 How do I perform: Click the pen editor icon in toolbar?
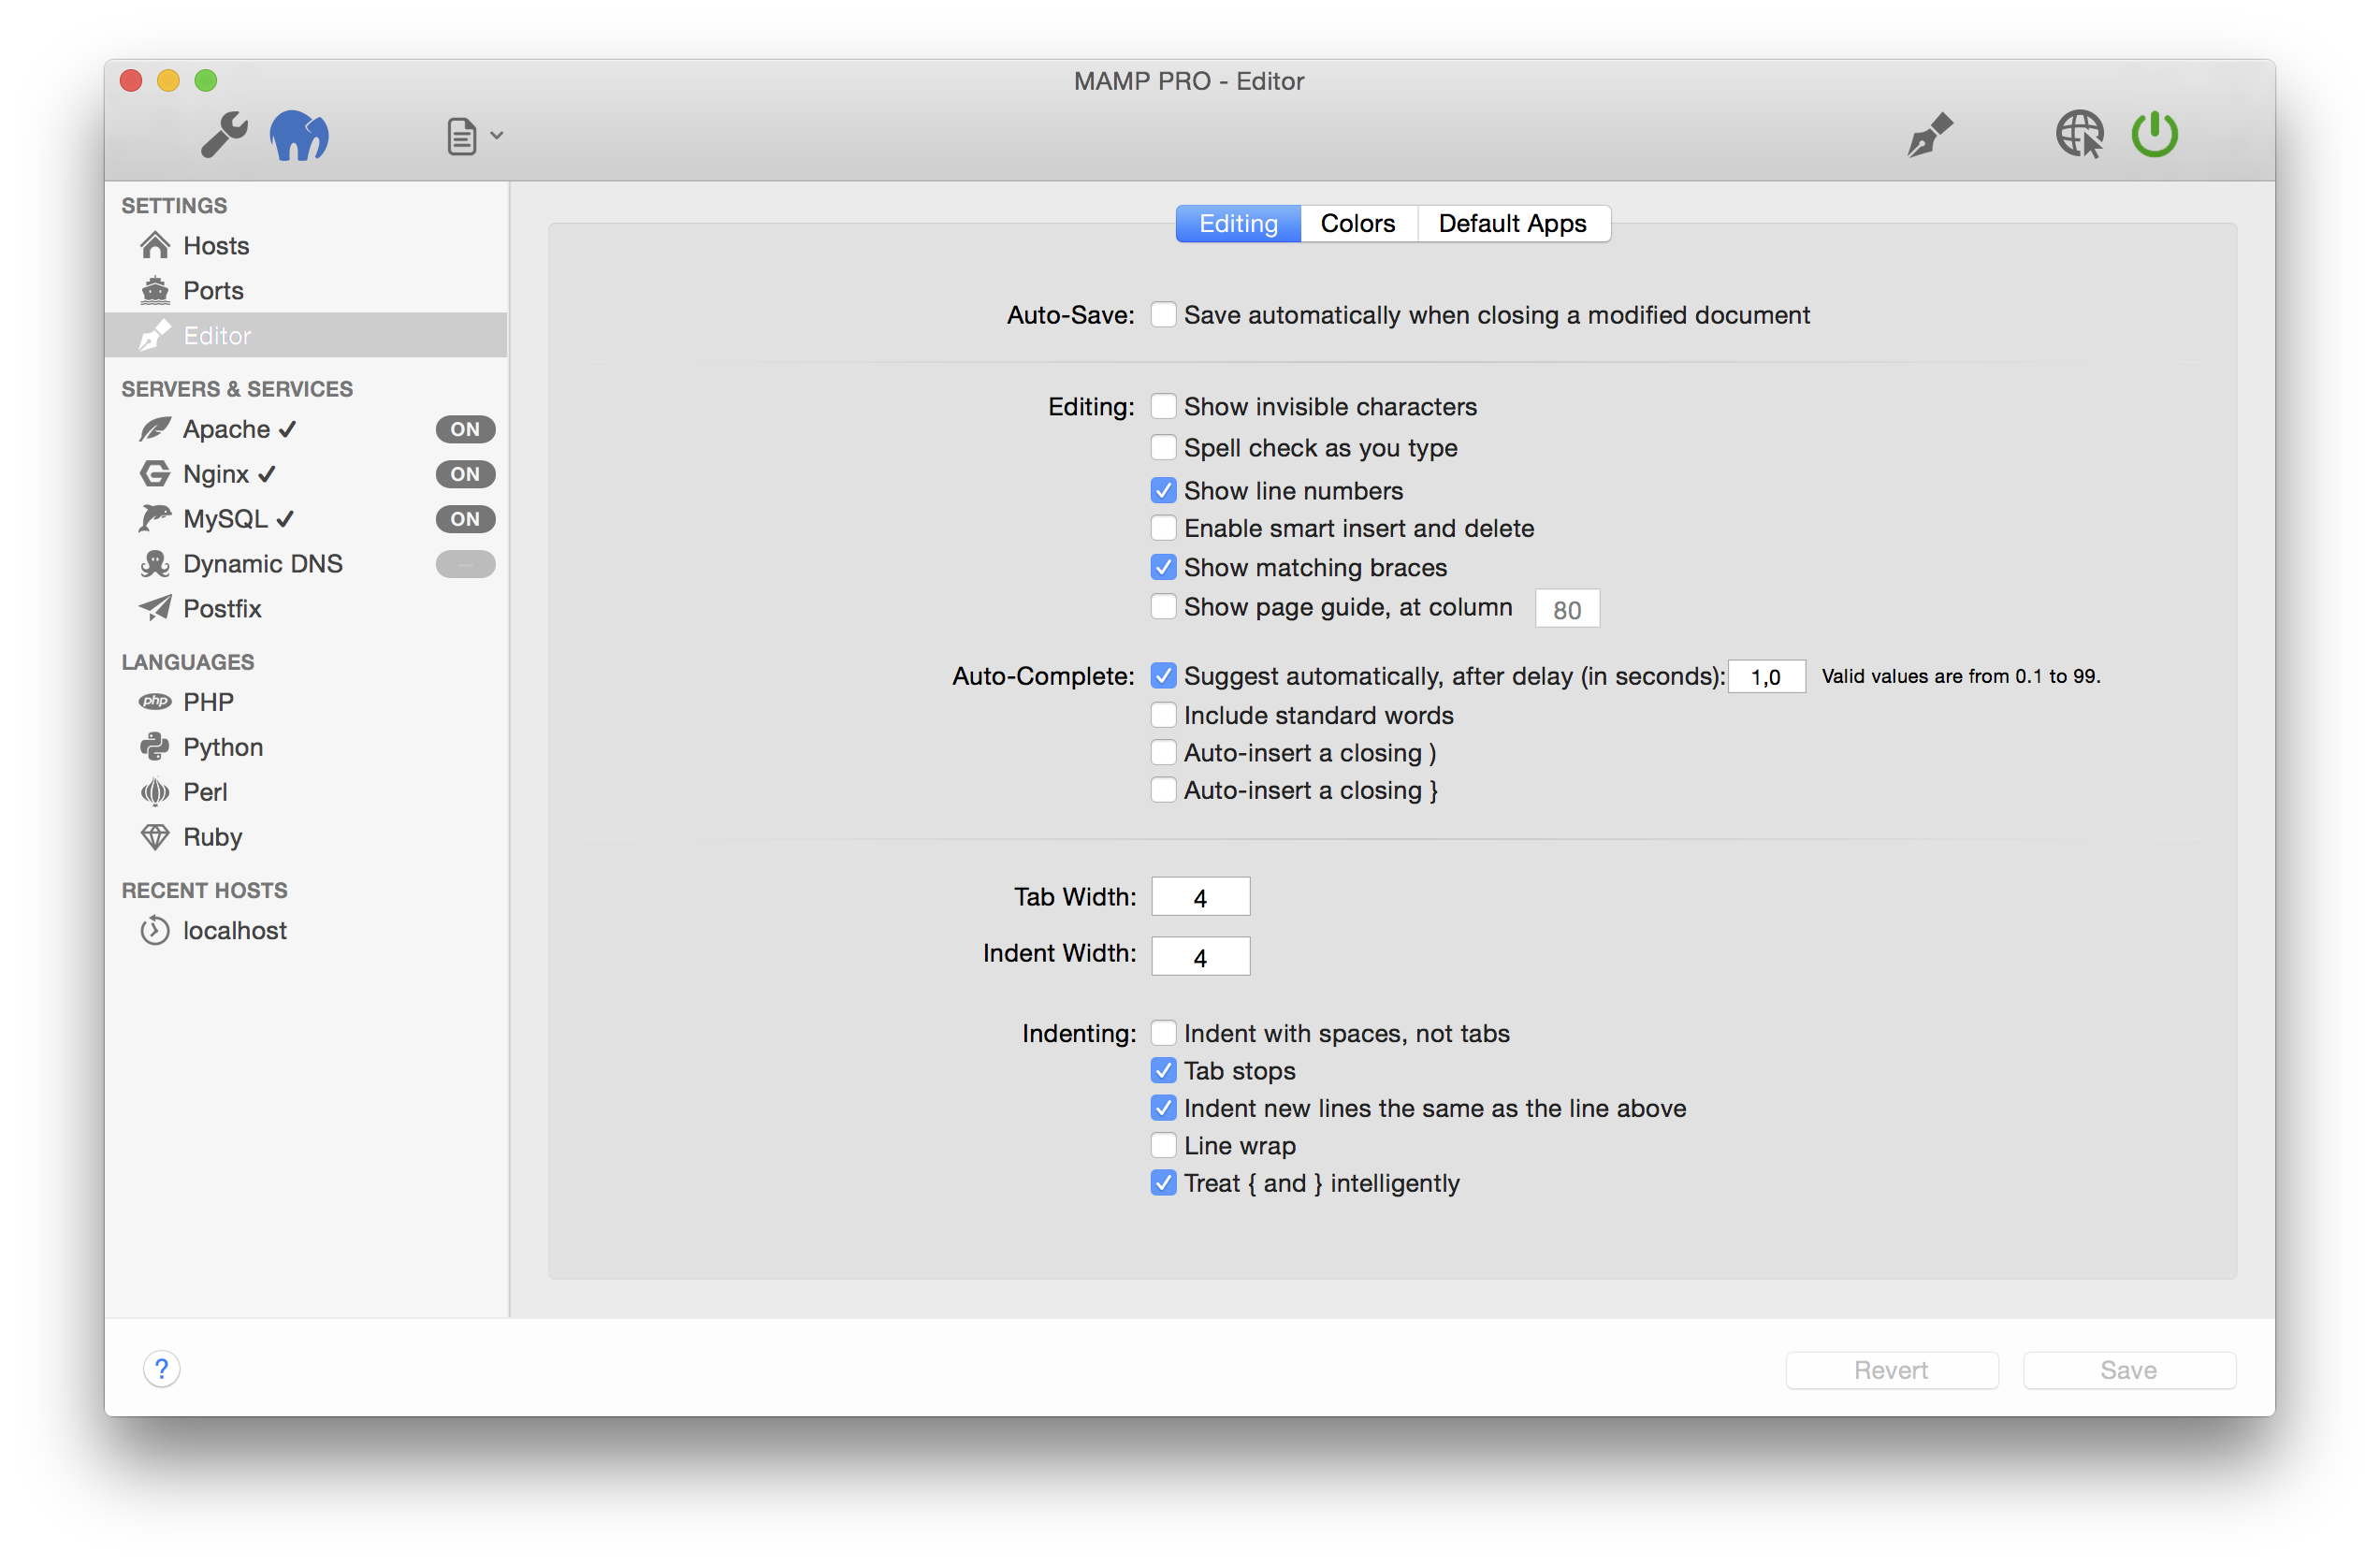[1930, 134]
